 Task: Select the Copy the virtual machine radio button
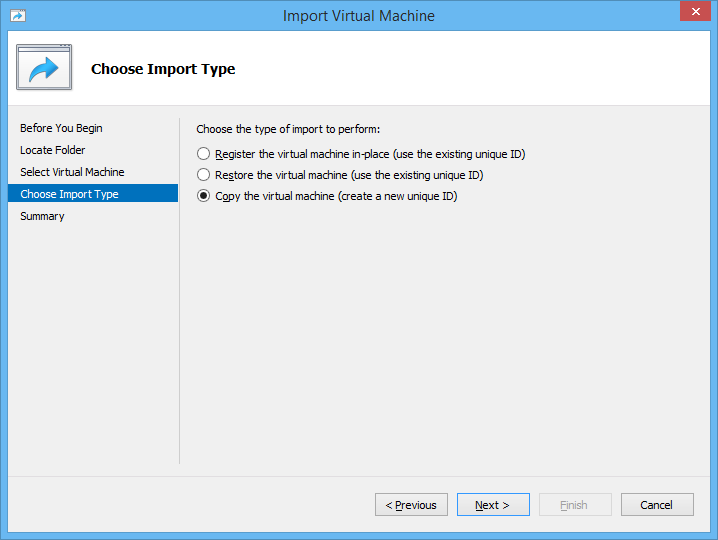[x=204, y=196]
